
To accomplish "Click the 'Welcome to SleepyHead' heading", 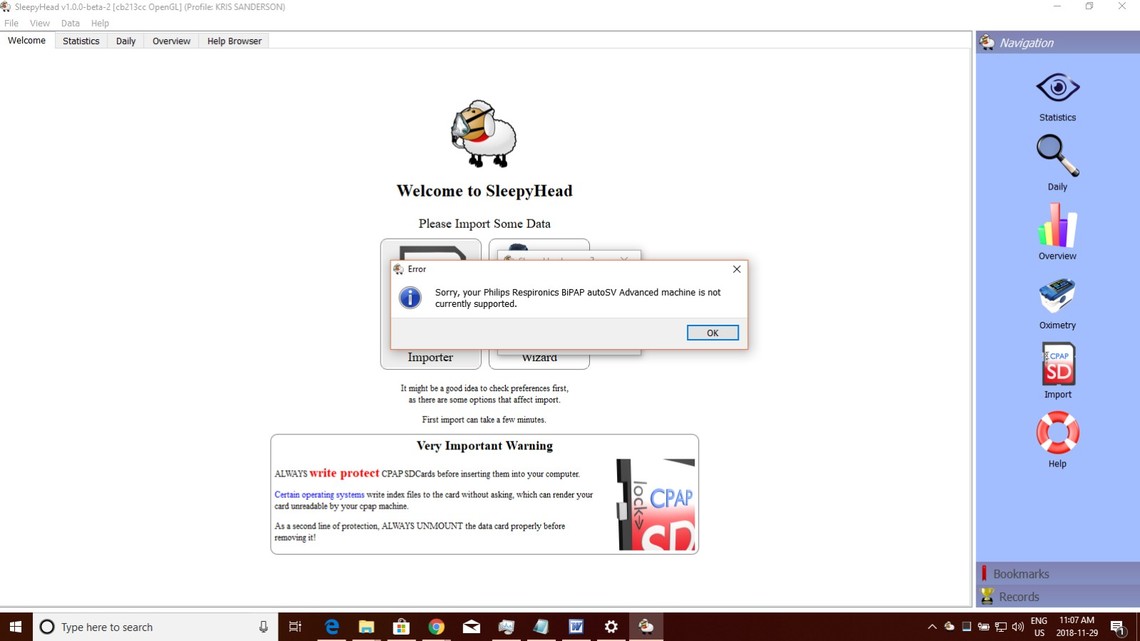I will click(484, 191).
